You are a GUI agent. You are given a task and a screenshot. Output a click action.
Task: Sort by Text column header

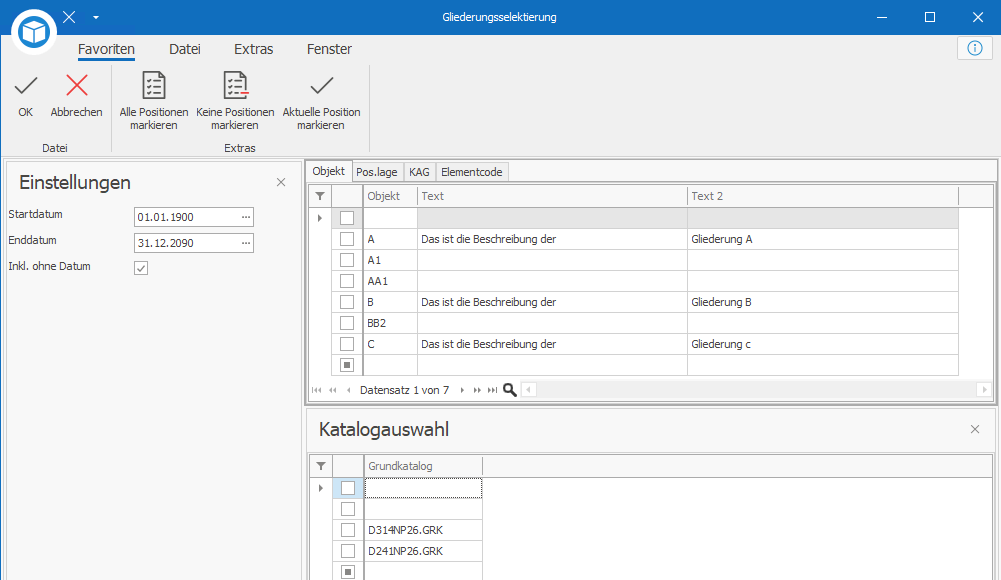tap(552, 196)
